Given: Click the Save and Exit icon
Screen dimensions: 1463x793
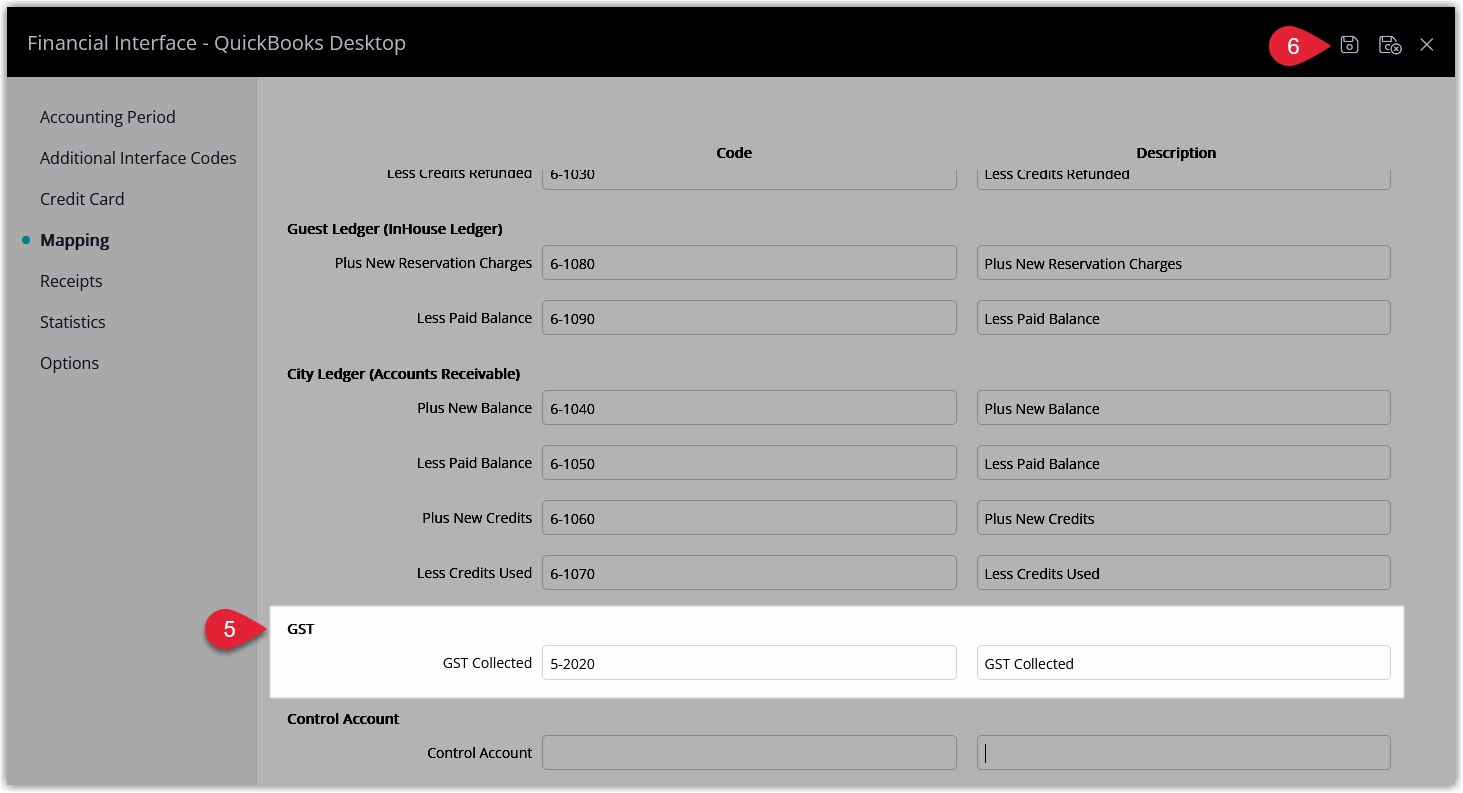Looking at the screenshot, I should 1390,45.
